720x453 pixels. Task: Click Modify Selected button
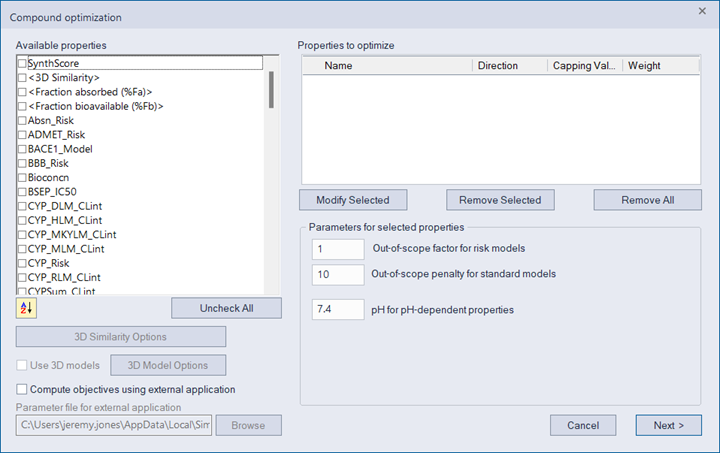click(353, 200)
